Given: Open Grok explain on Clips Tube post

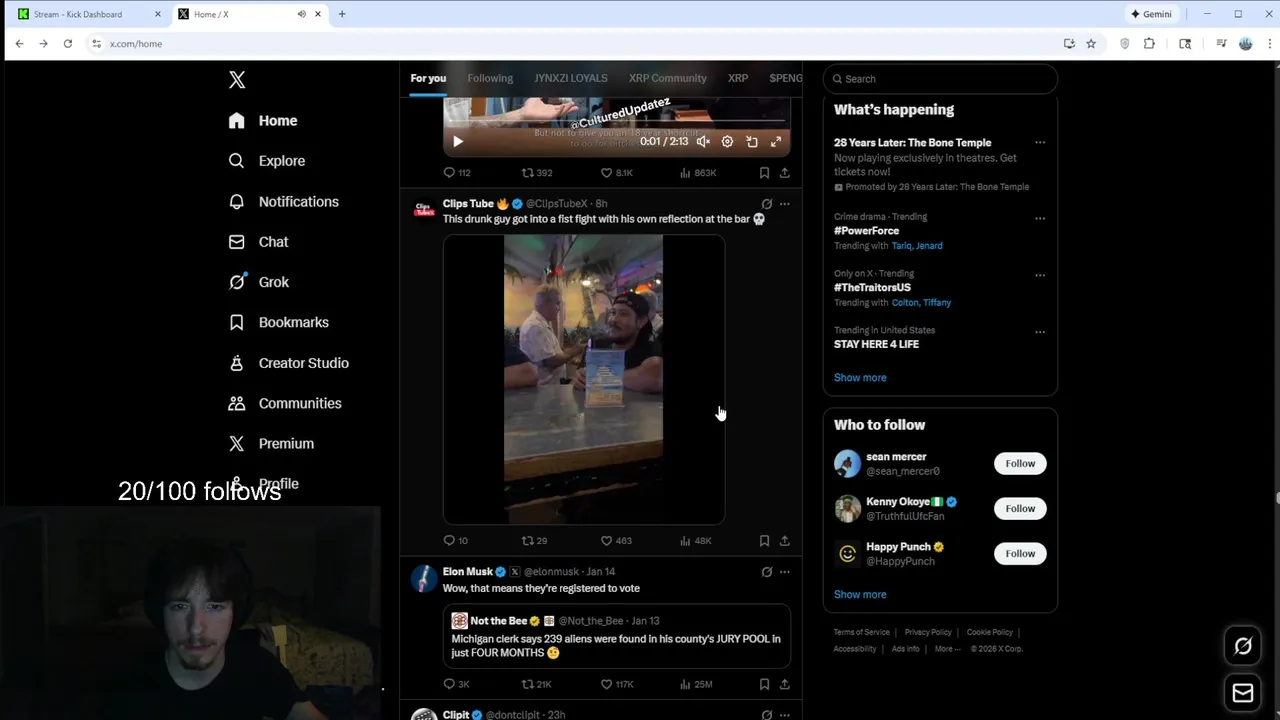Looking at the screenshot, I should pyautogui.click(x=767, y=204).
